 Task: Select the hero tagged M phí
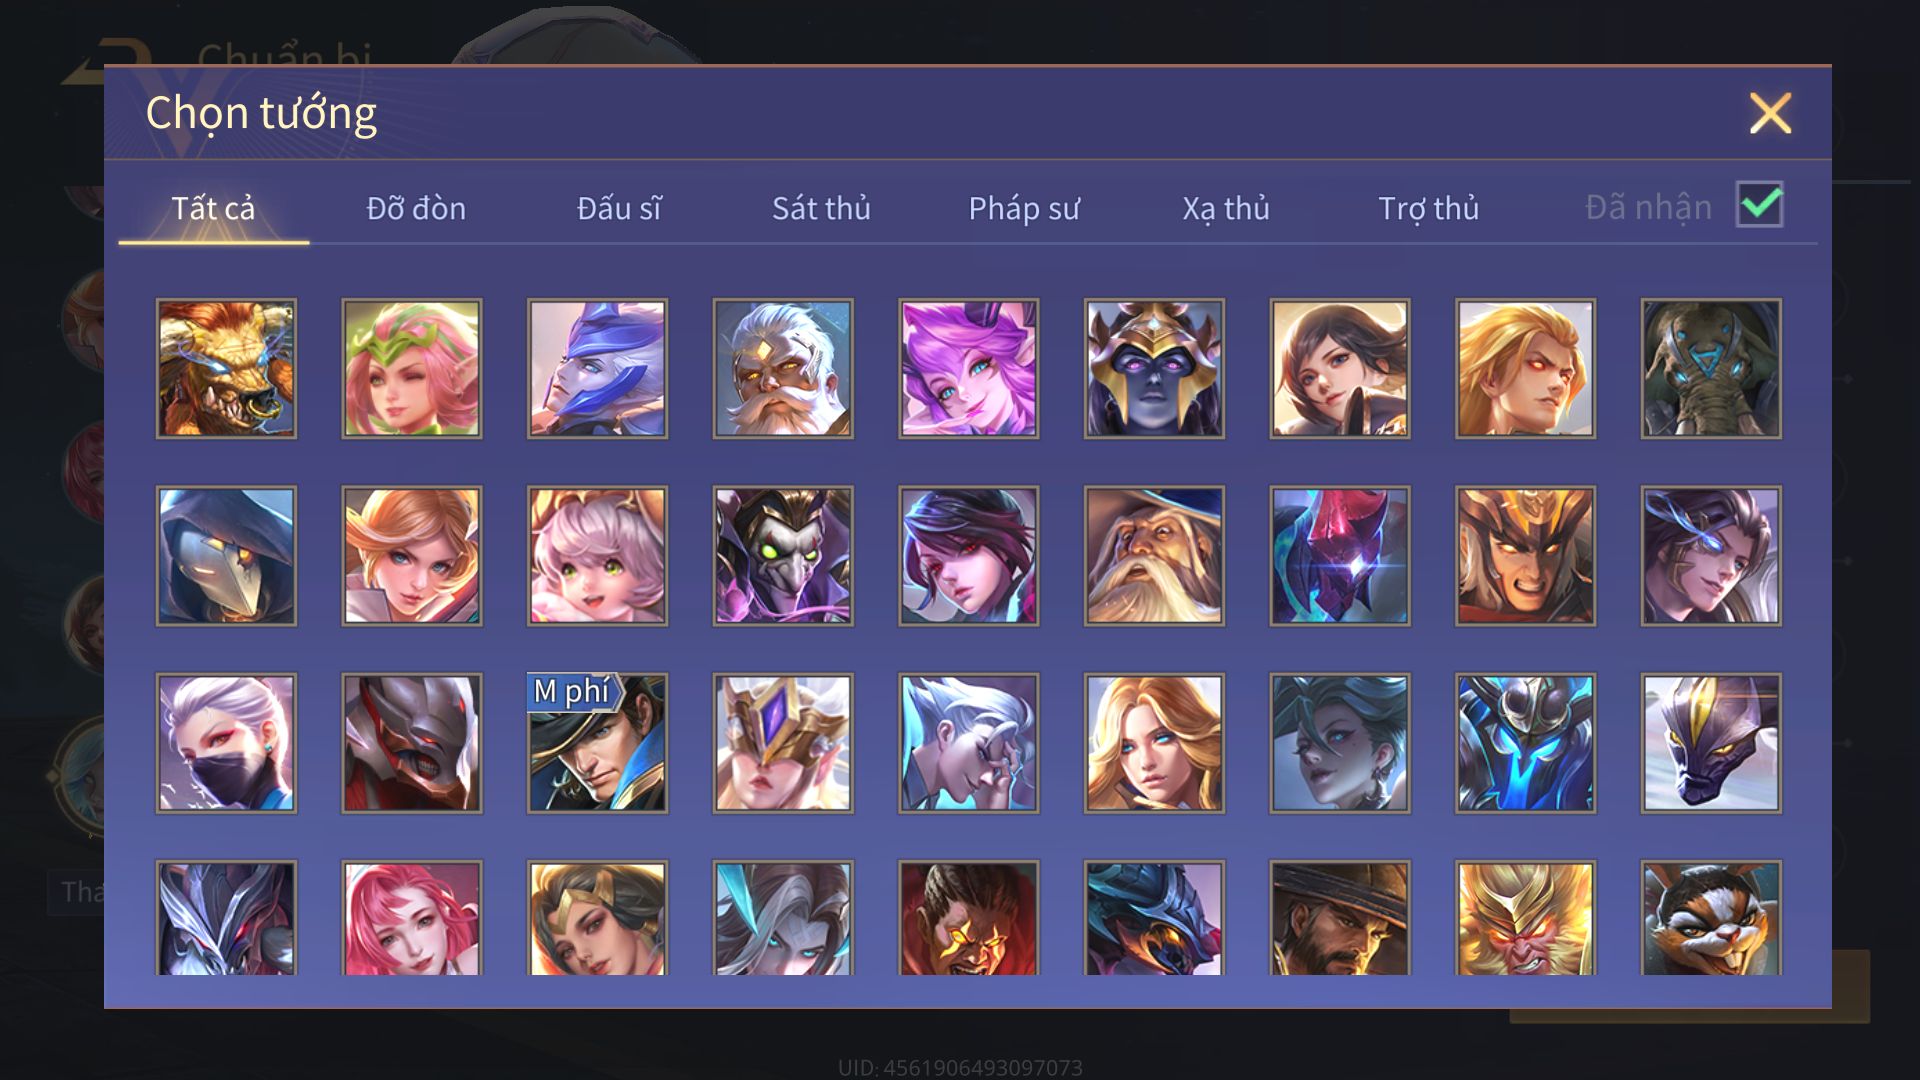click(598, 743)
